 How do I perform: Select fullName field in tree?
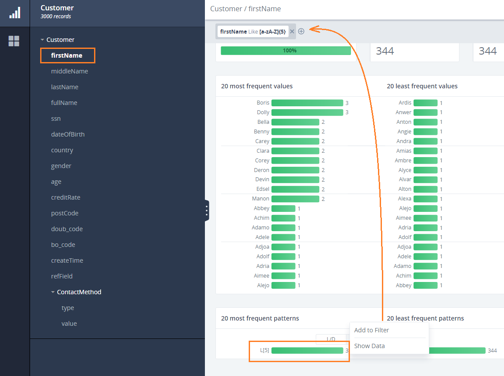(64, 103)
